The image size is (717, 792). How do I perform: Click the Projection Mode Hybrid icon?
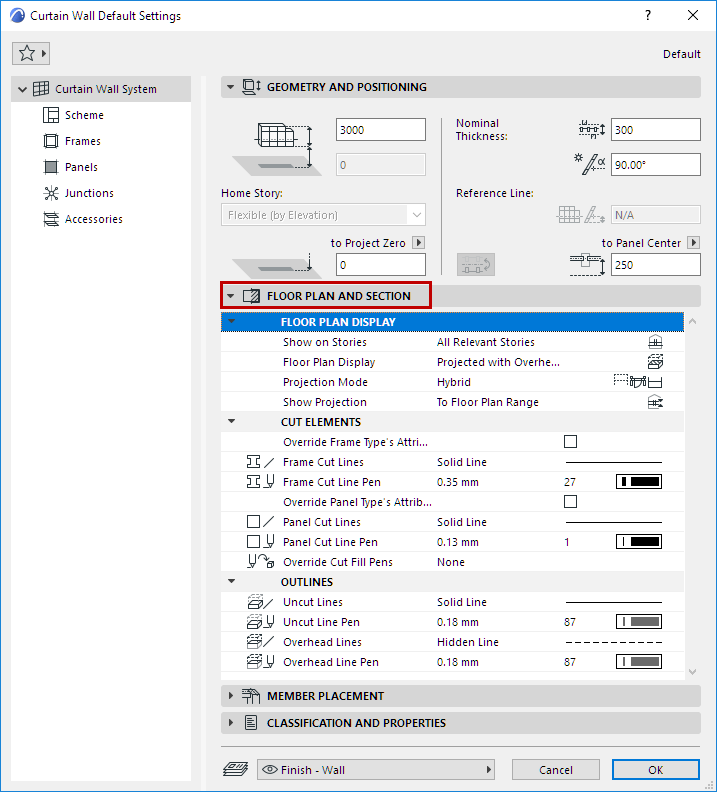point(638,382)
